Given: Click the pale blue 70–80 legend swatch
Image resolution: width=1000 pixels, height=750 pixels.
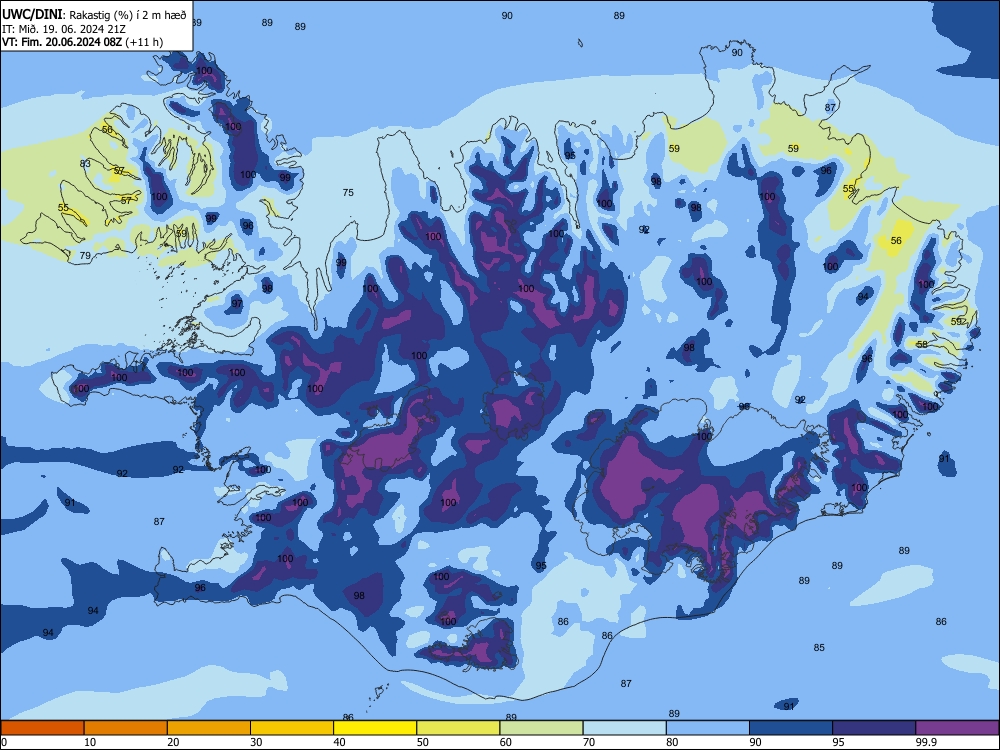Looking at the screenshot, I should click(624, 728).
